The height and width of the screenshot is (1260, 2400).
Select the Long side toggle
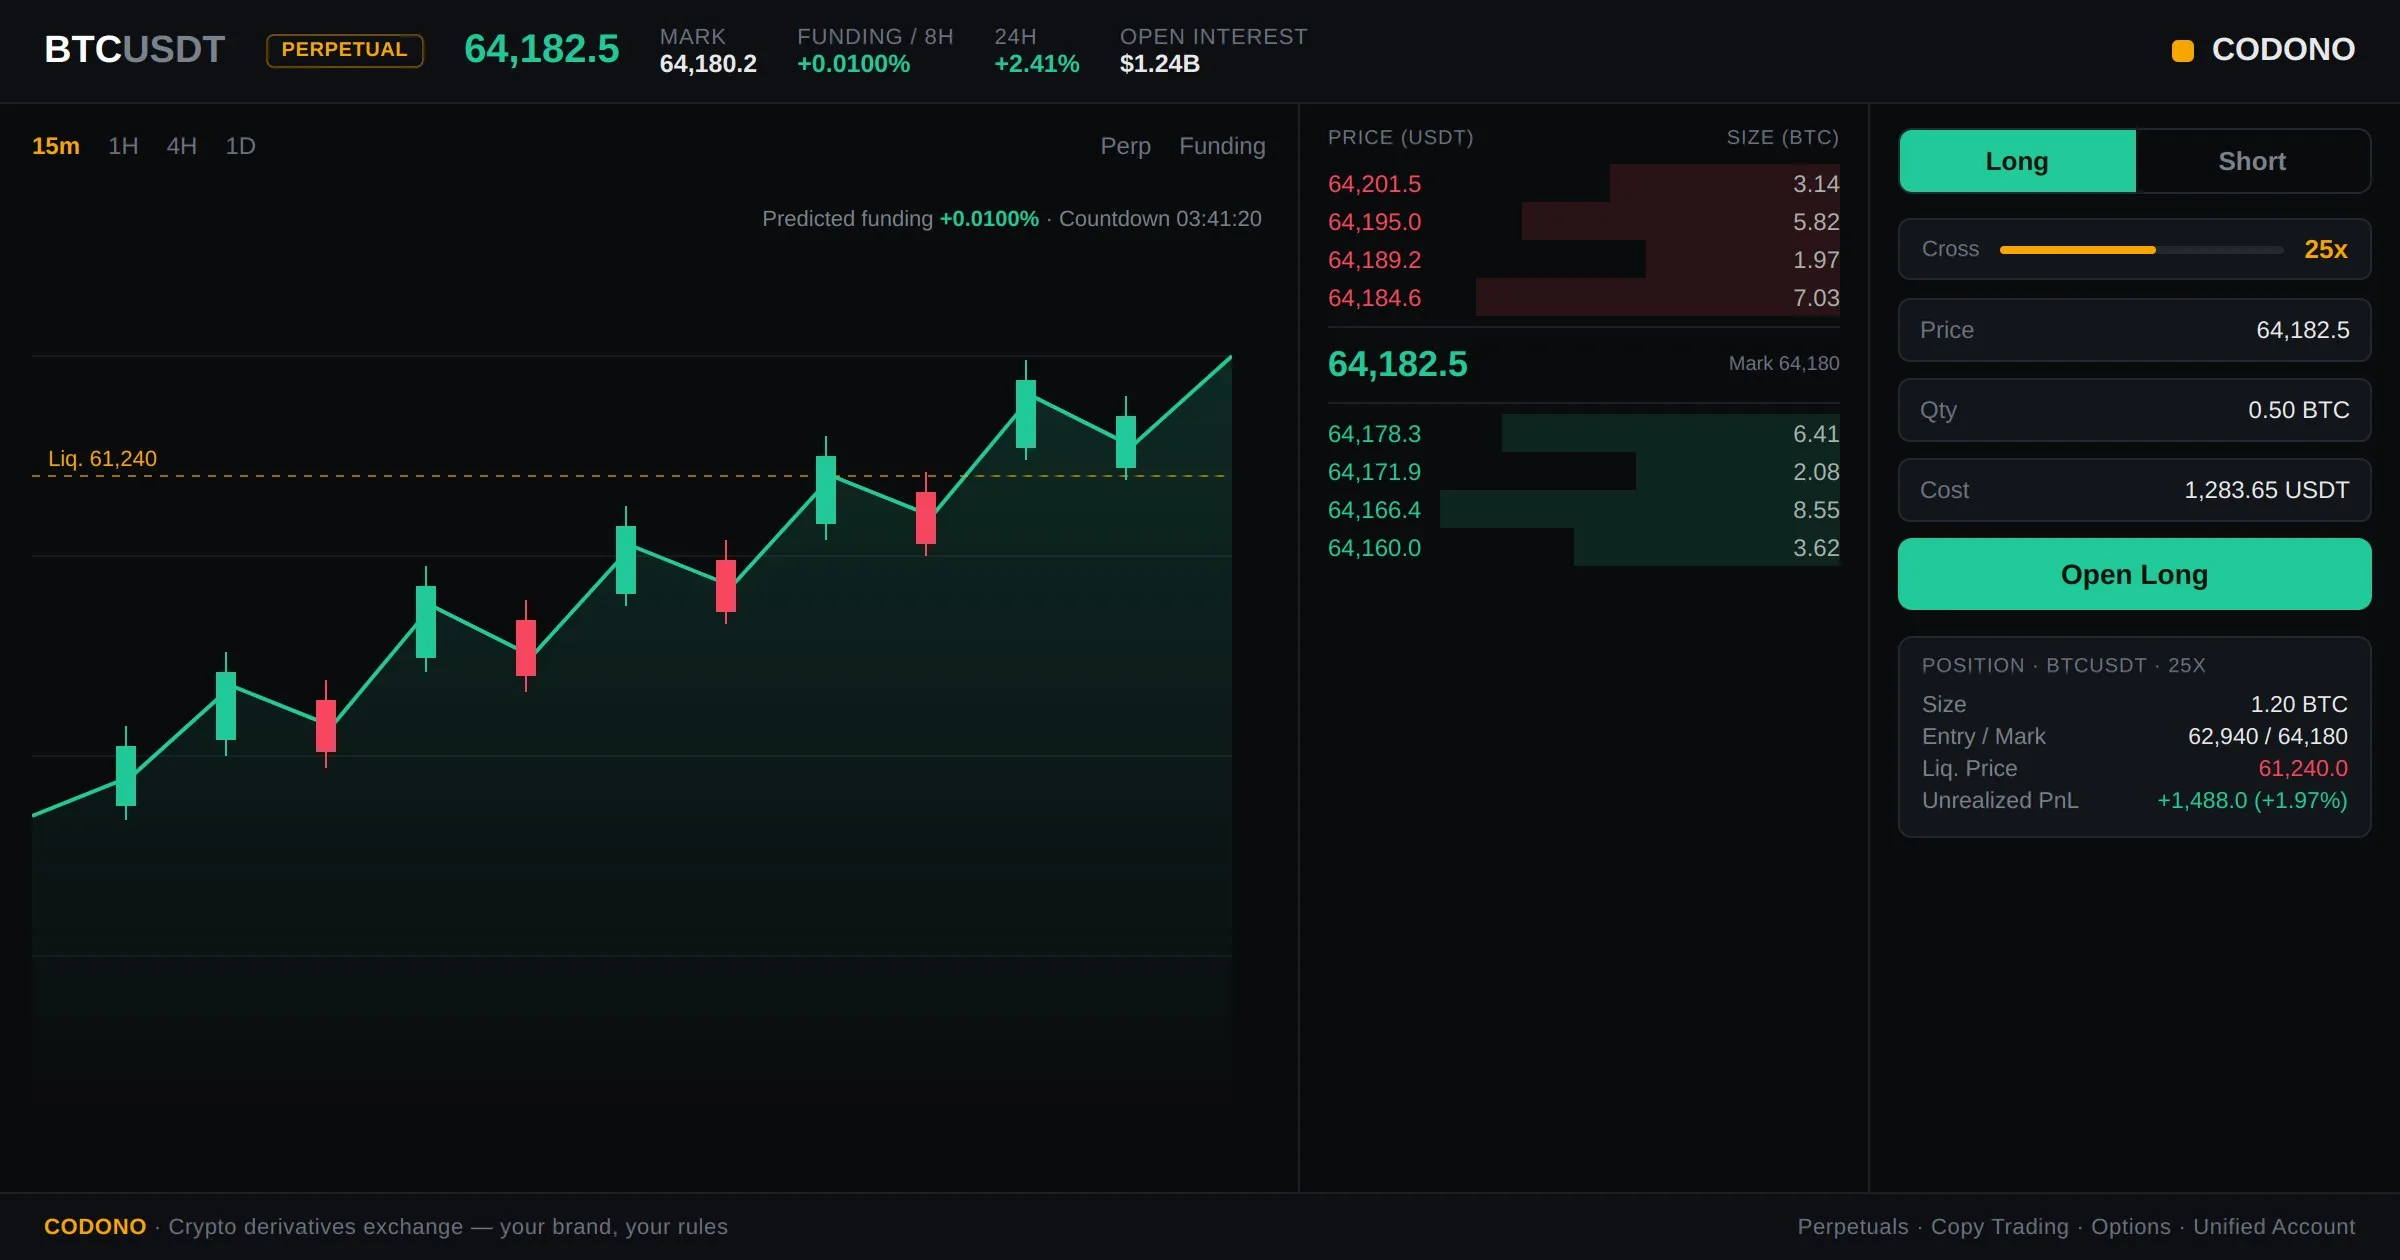click(x=2017, y=161)
